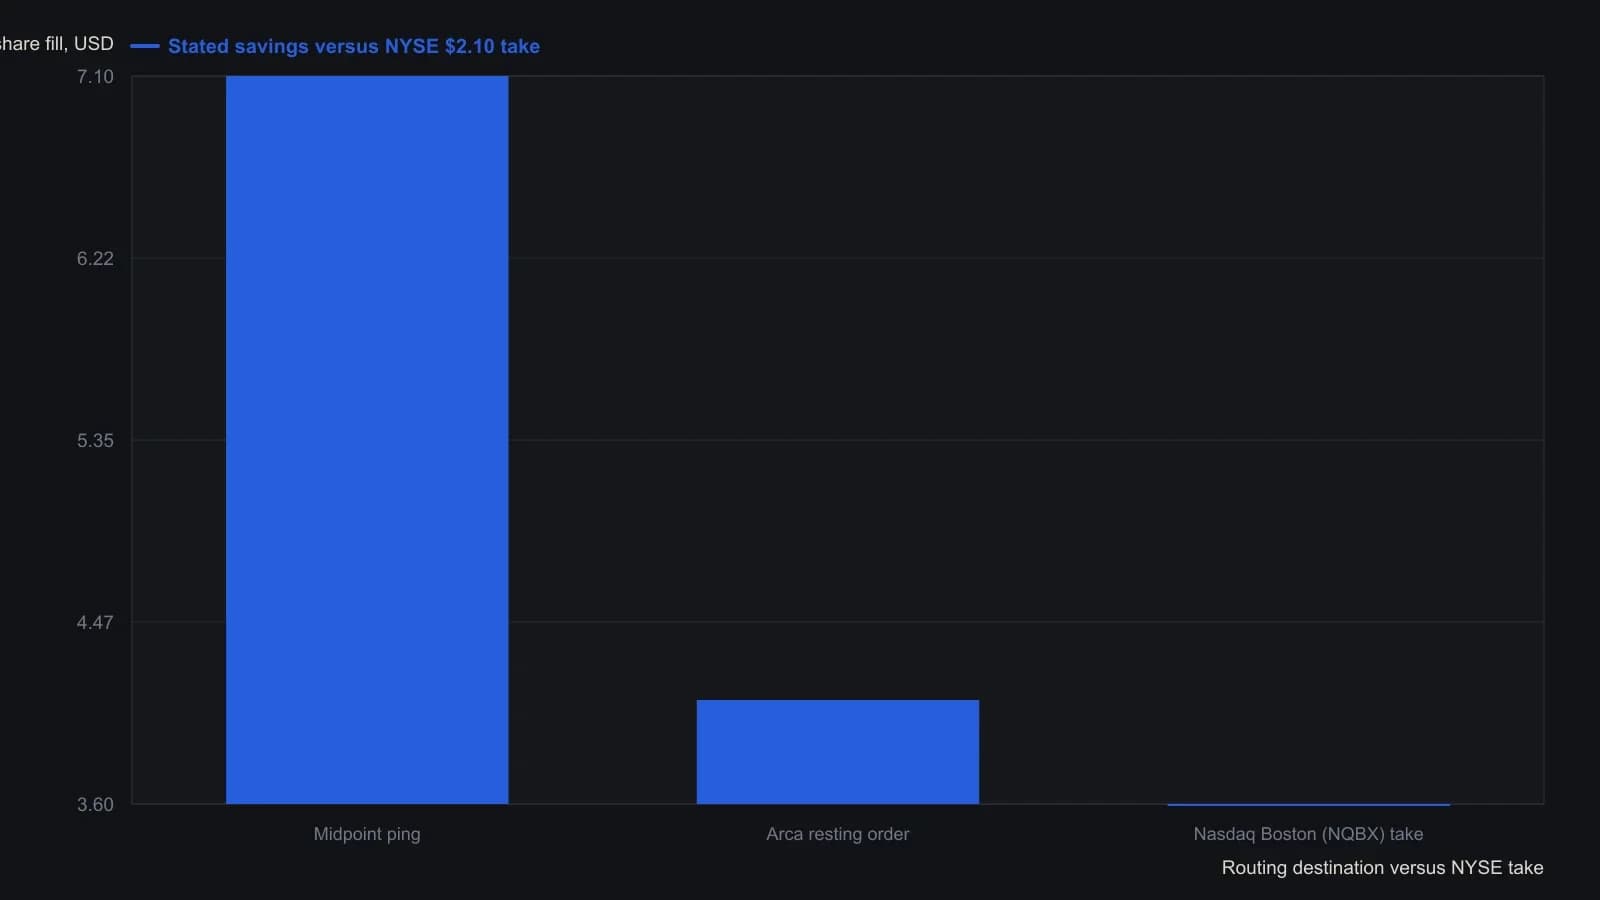Click the 6.22 y-axis tick value
This screenshot has width=1600, height=900.
pos(95,259)
